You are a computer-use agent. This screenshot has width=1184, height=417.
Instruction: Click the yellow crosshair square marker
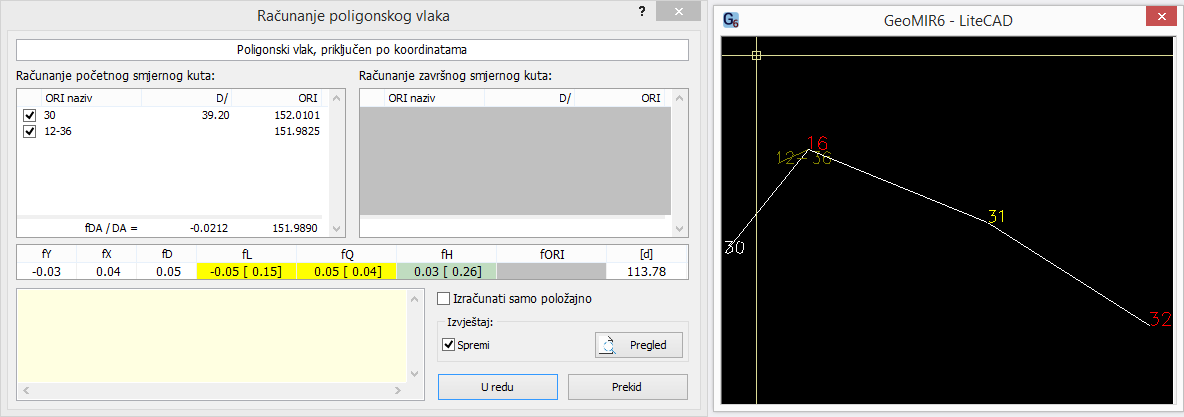(x=756, y=56)
